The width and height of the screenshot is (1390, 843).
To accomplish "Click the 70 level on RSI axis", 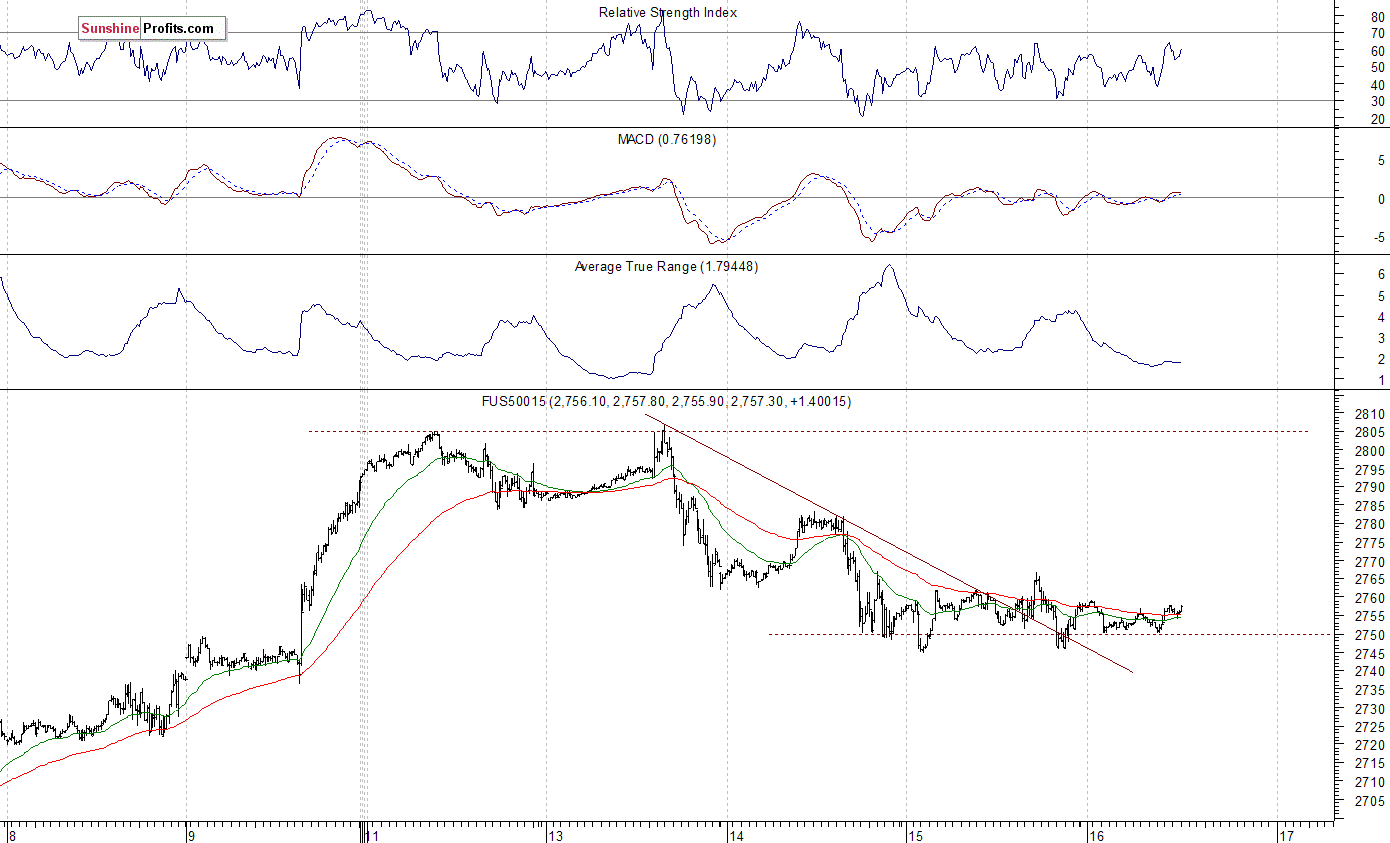I will [1377, 33].
